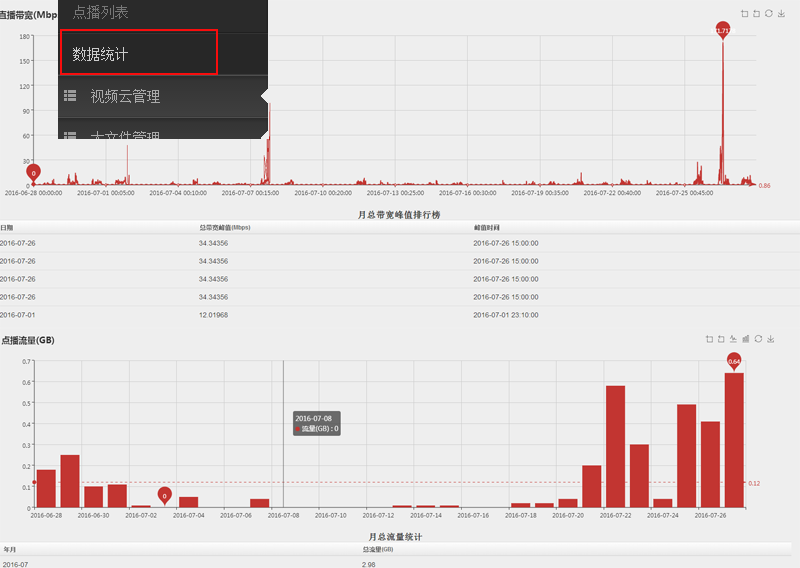Refresh the live bandwidth chart
Image resolution: width=800 pixels, height=568 pixels.
(768, 13)
